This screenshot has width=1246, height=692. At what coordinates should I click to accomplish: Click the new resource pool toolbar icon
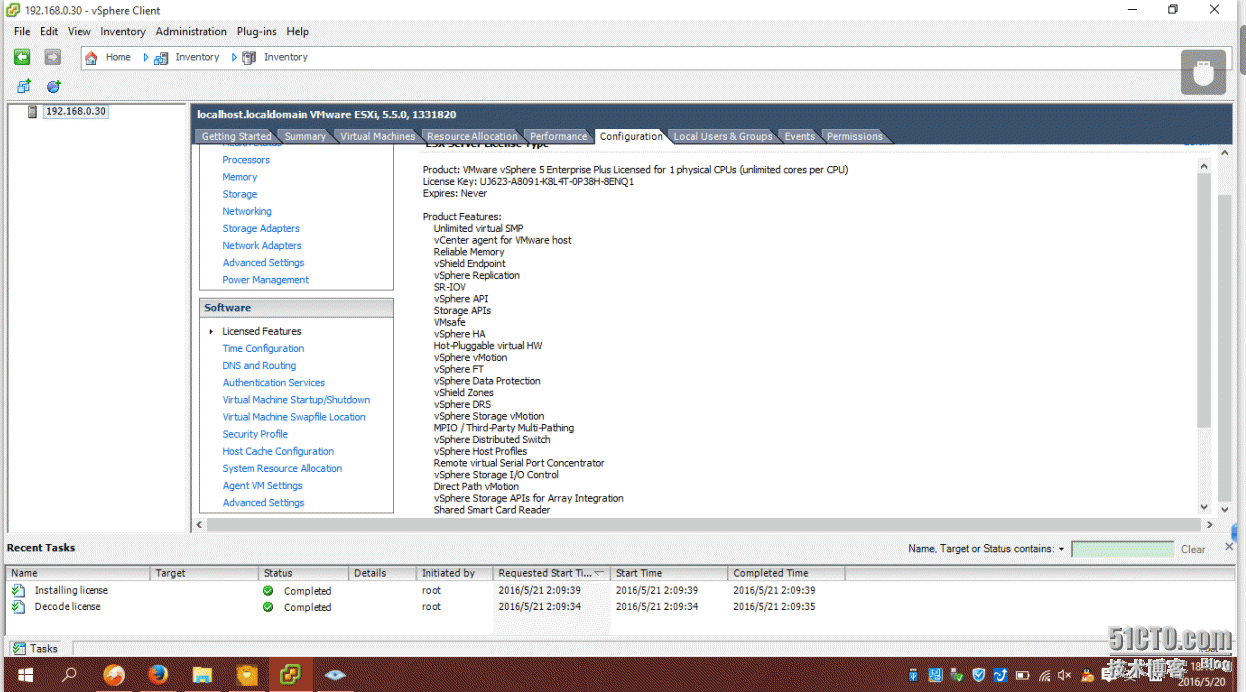tap(54, 87)
